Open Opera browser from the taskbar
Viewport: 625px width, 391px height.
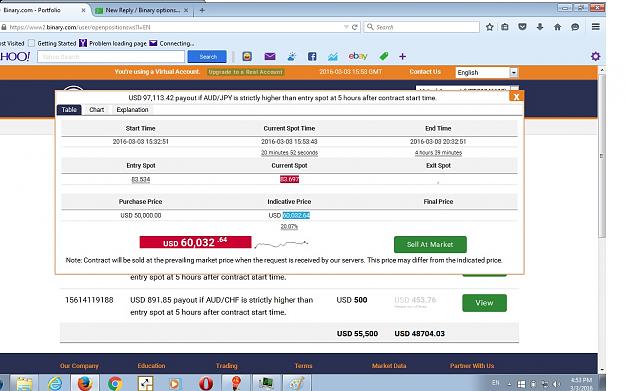[206, 383]
